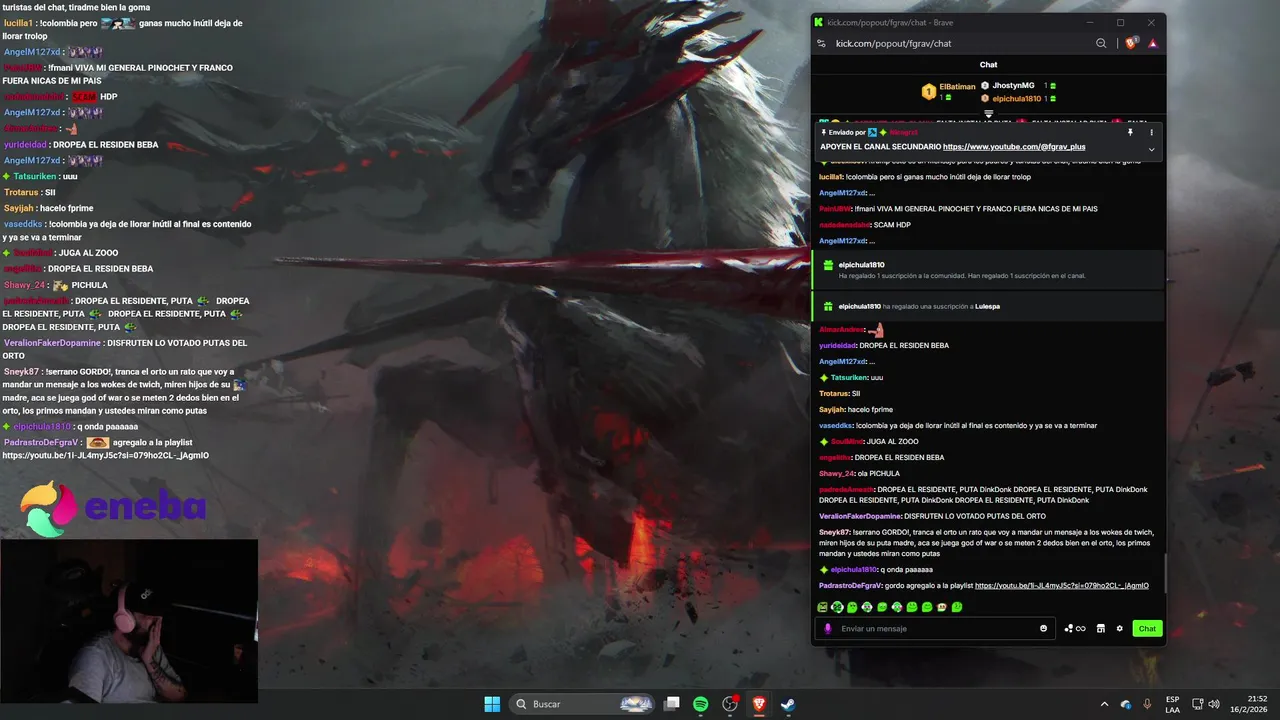Select the tenth quick emote in row
The image size is (1280, 720).
click(x=958, y=607)
